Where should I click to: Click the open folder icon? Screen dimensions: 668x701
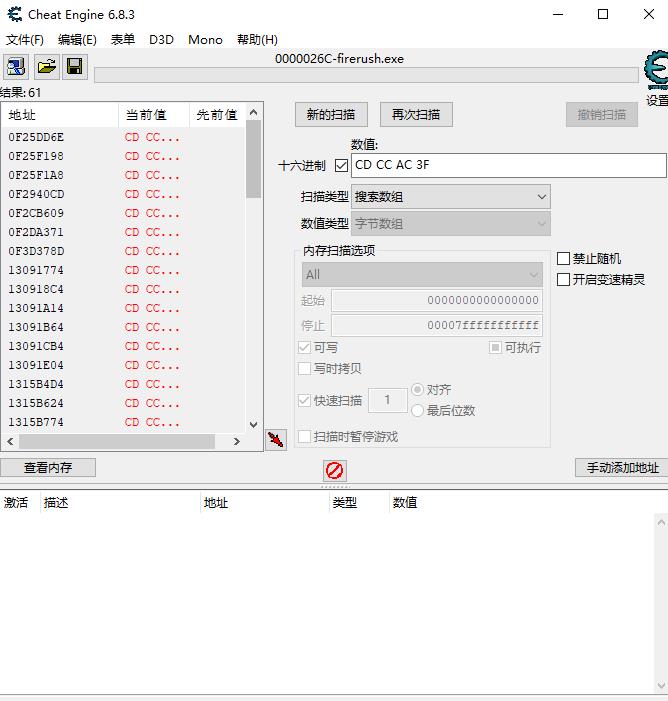(47, 67)
